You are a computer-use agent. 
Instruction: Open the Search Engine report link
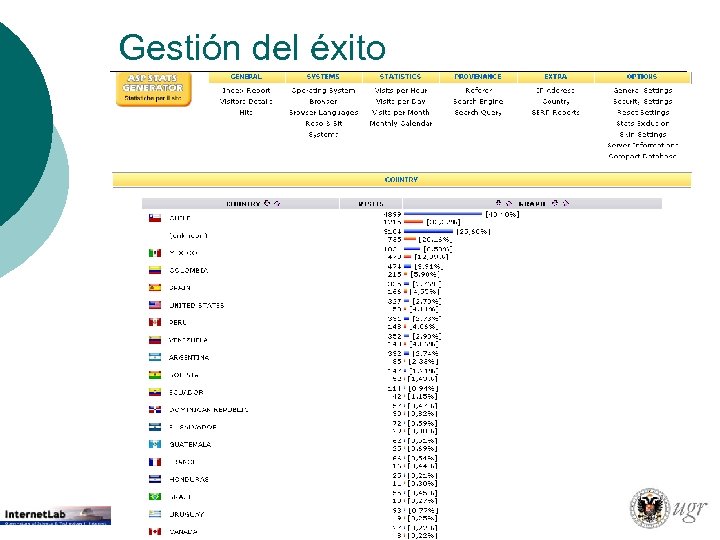coord(478,101)
